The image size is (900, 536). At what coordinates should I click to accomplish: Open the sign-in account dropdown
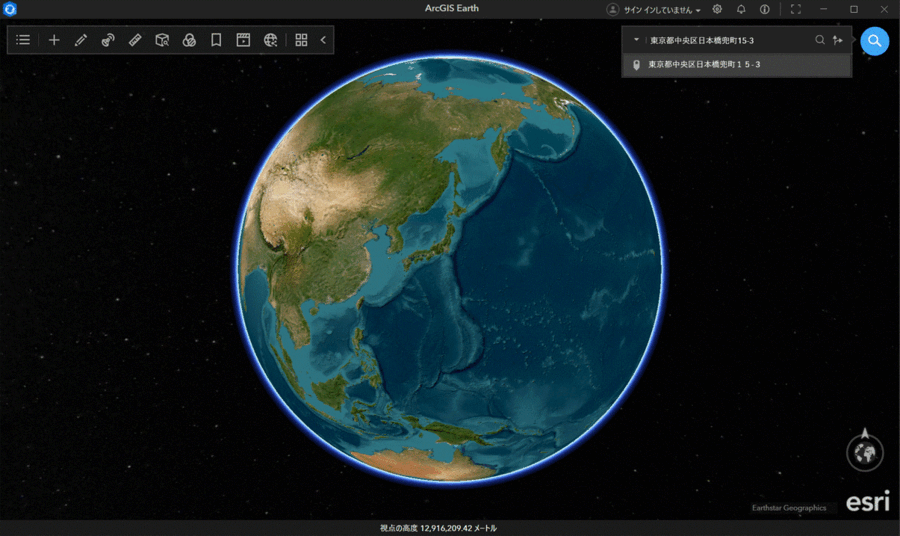click(x=656, y=9)
